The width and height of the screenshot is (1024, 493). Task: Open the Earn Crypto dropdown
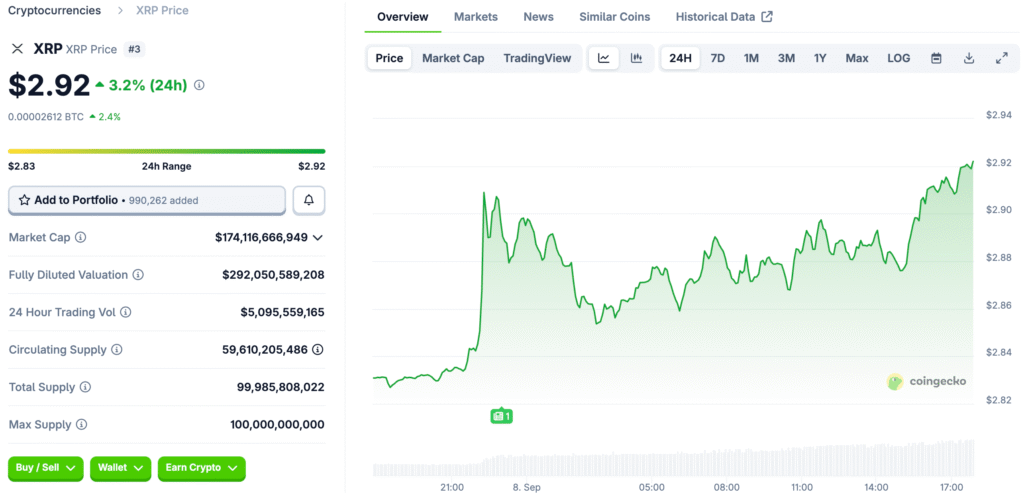click(x=202, y=468)
